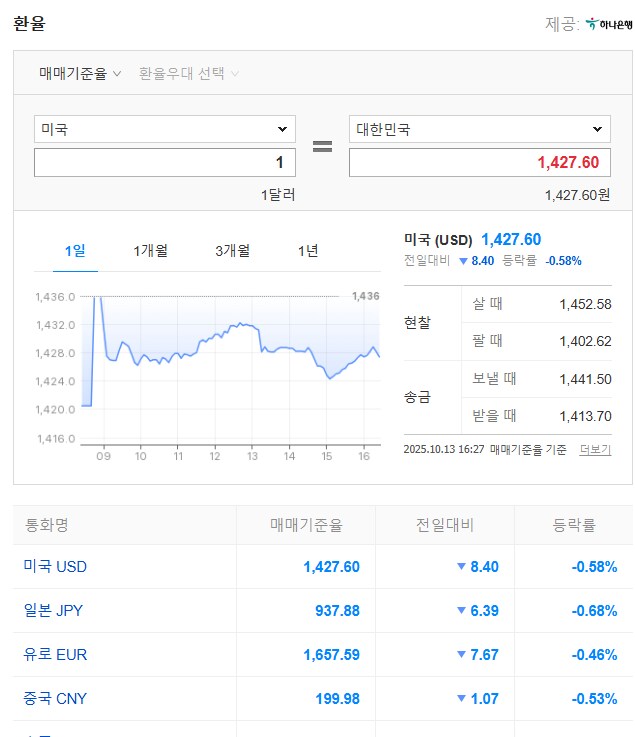This screenshot has height=737, width=635.
Task: Open the 유로 EUR currency link
Action: coord(55,655)
